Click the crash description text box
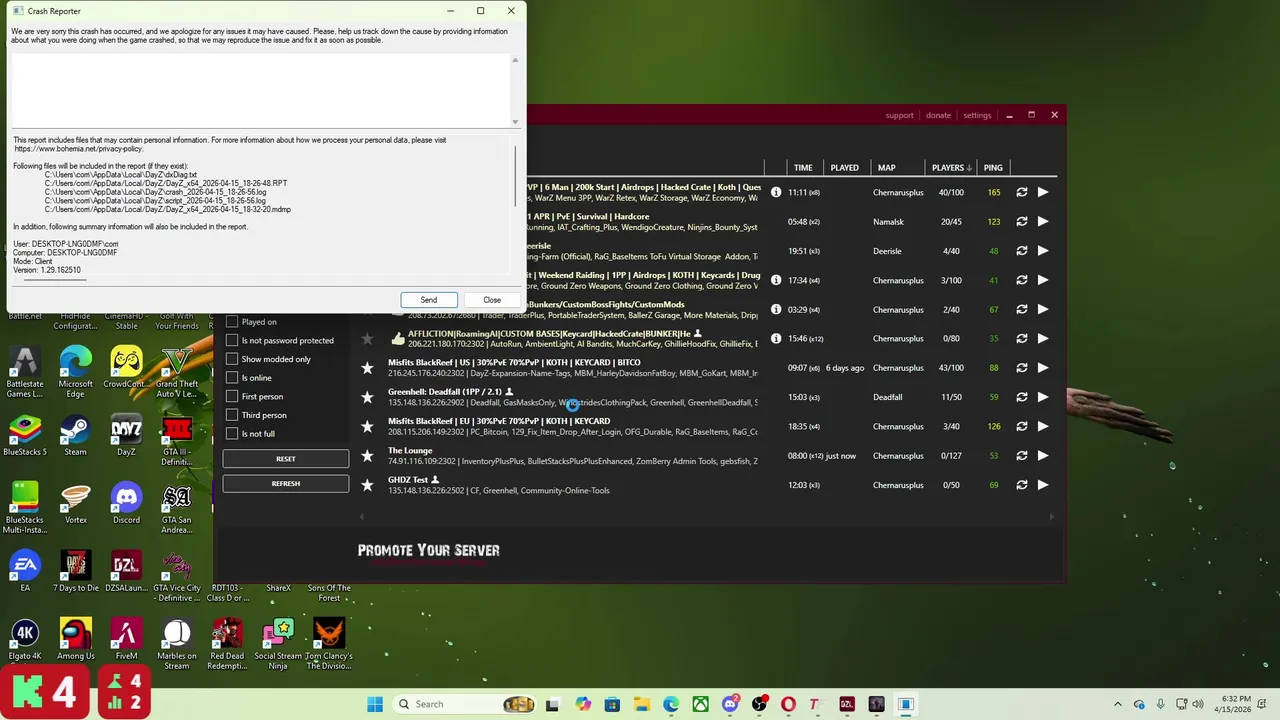The height and width of the screenshot is (720, 1280). point(260,90)
